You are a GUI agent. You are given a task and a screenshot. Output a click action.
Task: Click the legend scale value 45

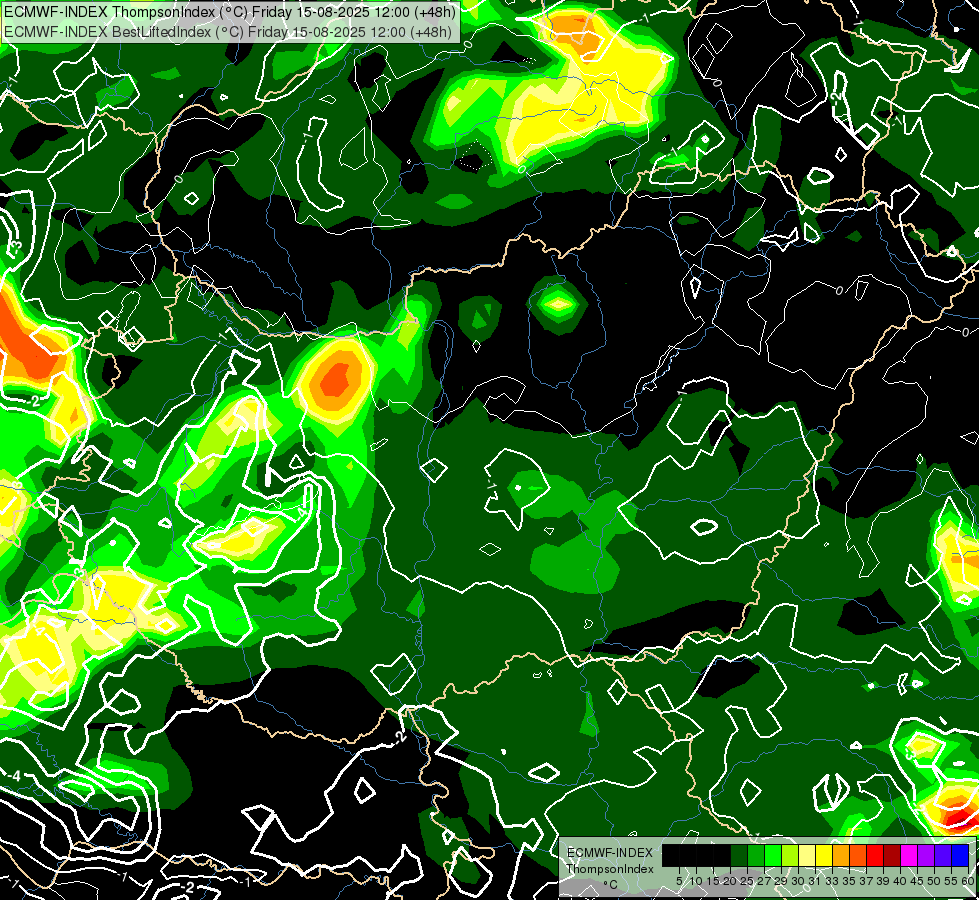(x=918, y=881)
